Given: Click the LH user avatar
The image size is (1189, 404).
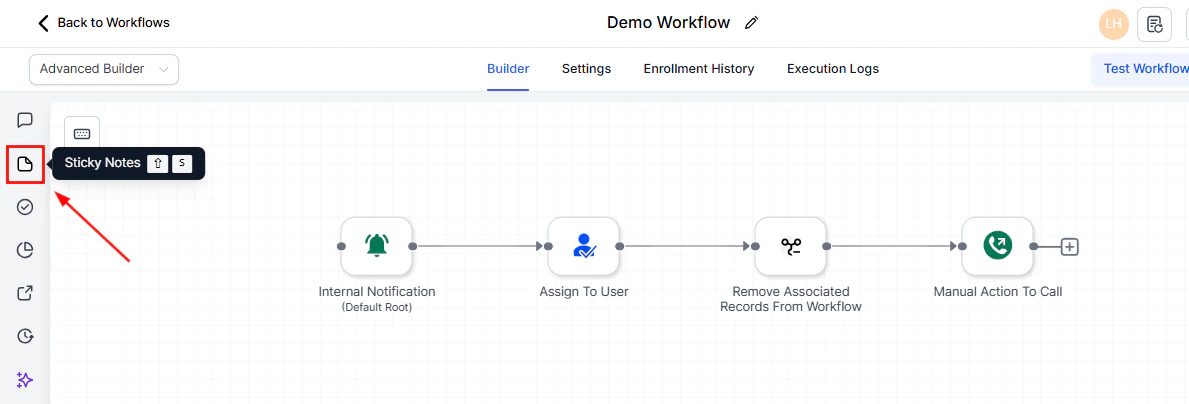Looking at the screenshot, I should [x=1113, y=23].
